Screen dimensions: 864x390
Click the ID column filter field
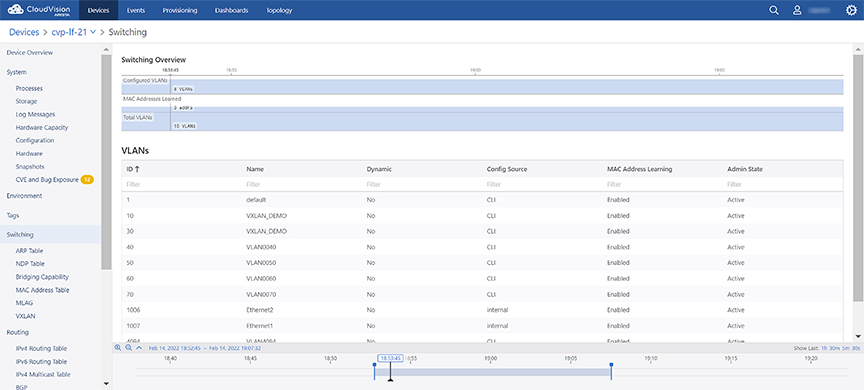pyautogui.click(x=182, y=185)
